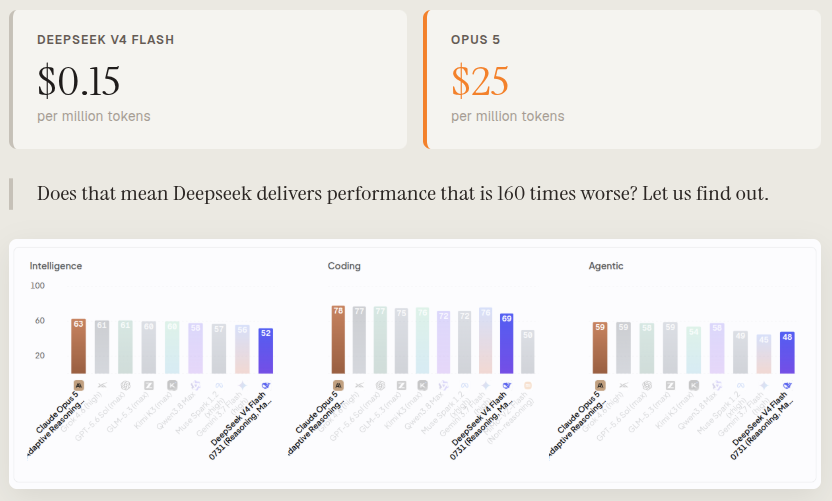Image resolution: width=832 pixels, height=501 pixels.
Task: Click the Gemini bar labeled 45 in Agentic
Action: click(x=764, y=354)
